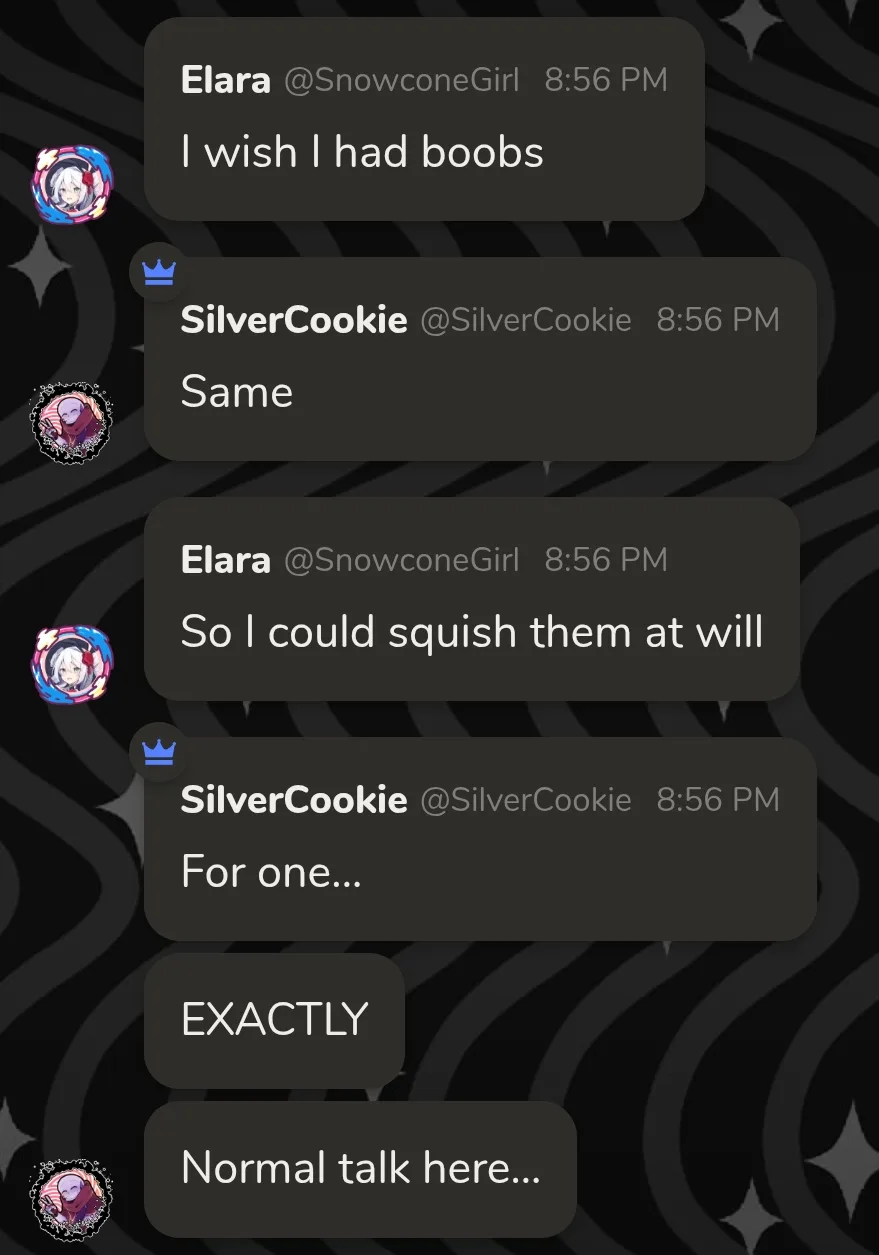
Task: Tap Elara's avatar beside "I wish I had boobs"
Action: [72, 183]
